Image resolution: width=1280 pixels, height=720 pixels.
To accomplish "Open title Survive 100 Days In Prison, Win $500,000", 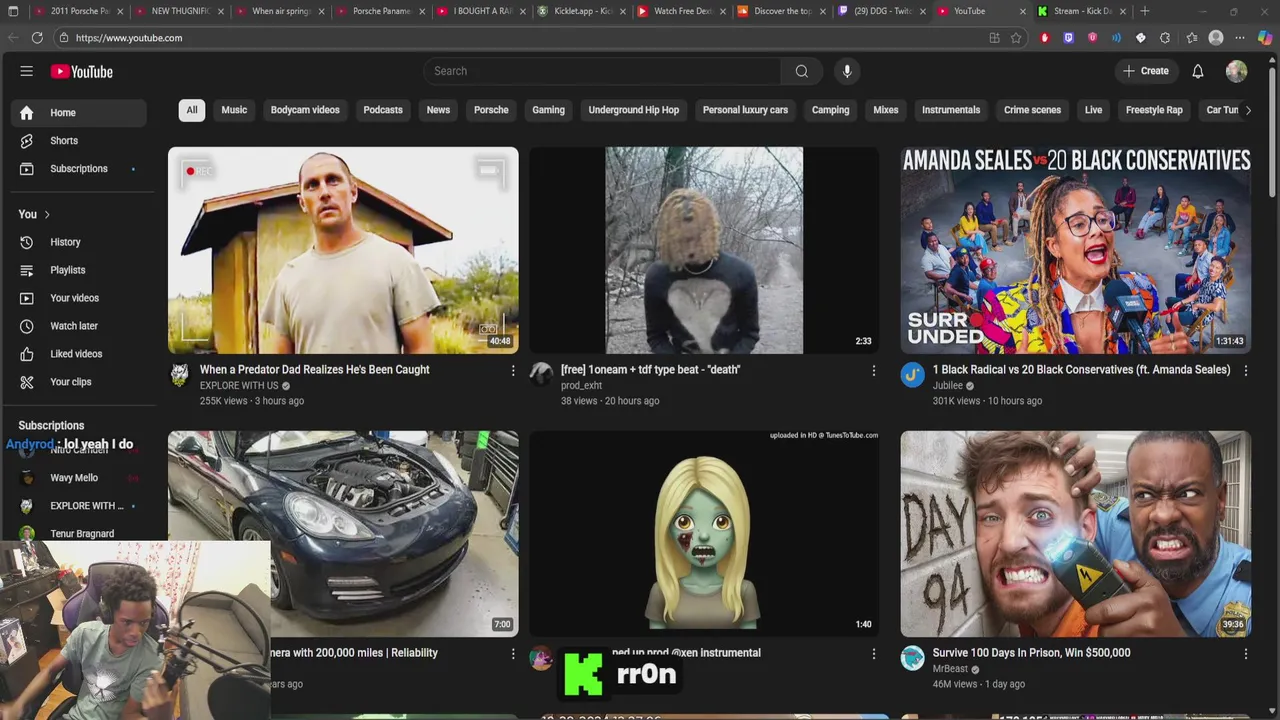I will click(x=1031, y=653).
